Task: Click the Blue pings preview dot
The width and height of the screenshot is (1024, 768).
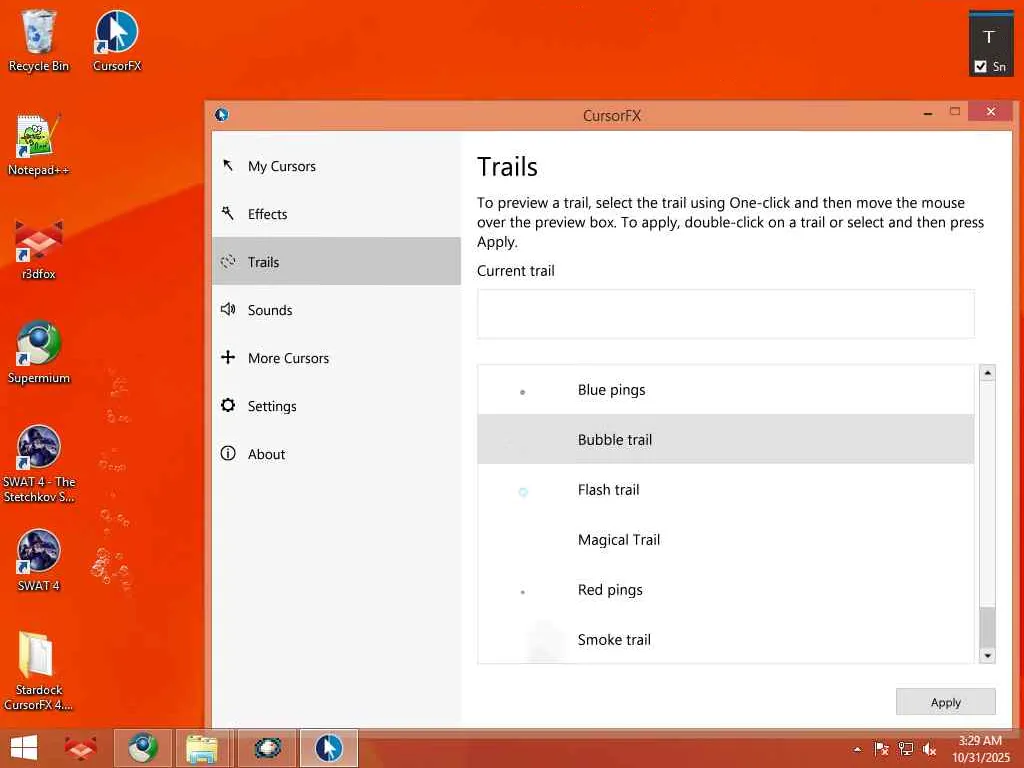Action: click(x=522, y=392)
